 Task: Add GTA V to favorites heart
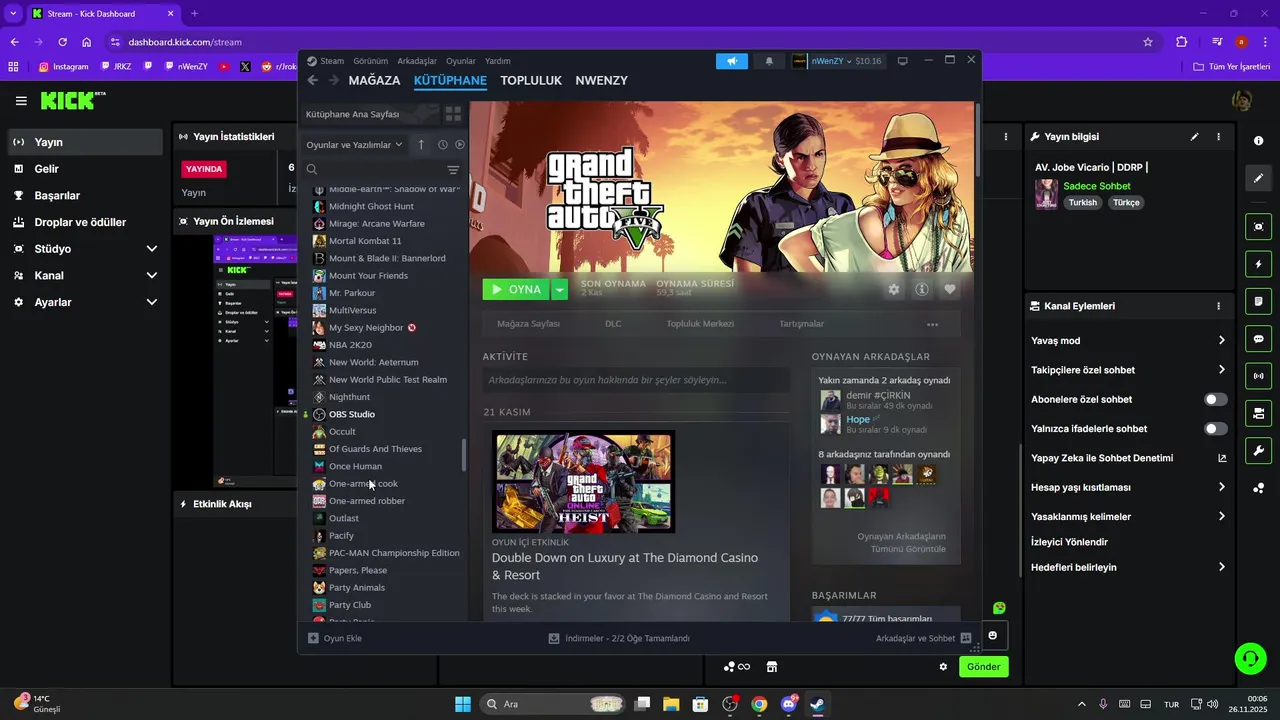pyautogui.click(x=950, y=290)
